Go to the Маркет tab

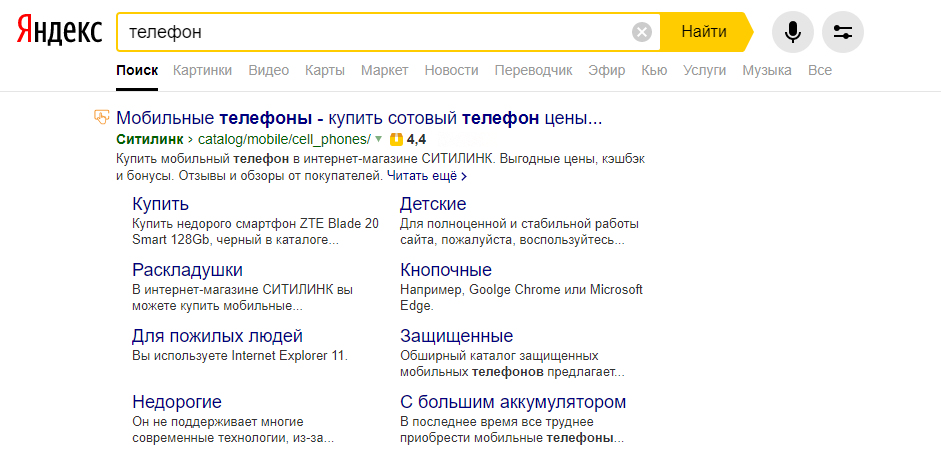click(384, 70)
